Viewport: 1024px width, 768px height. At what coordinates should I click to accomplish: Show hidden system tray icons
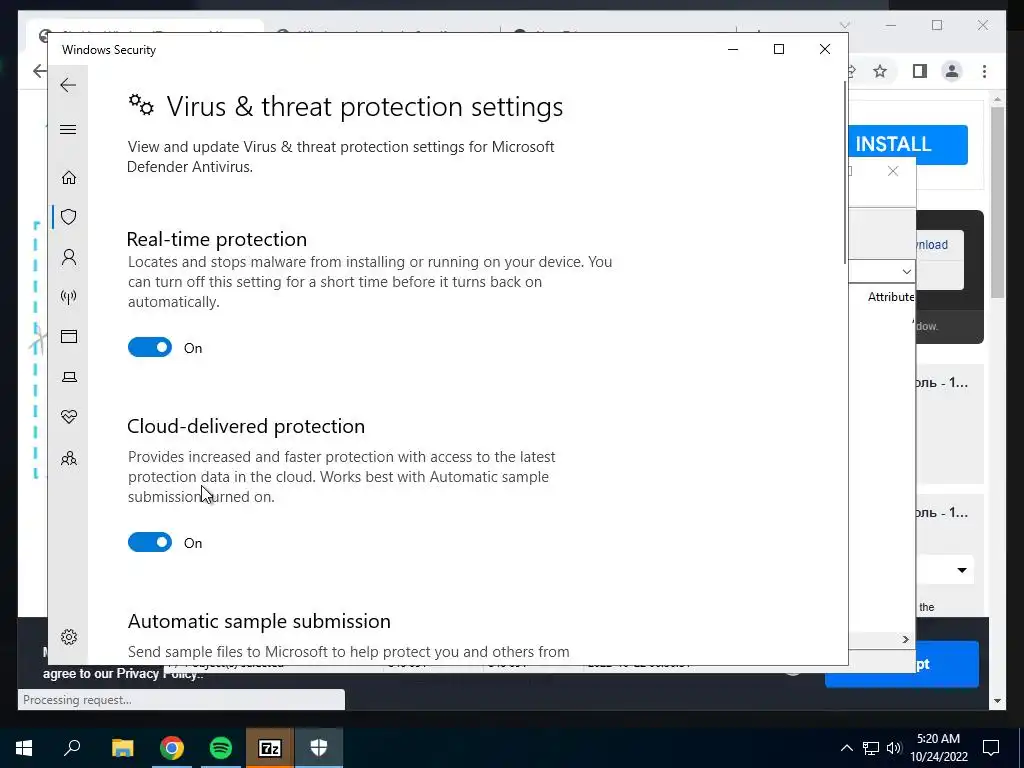point(846,748)
